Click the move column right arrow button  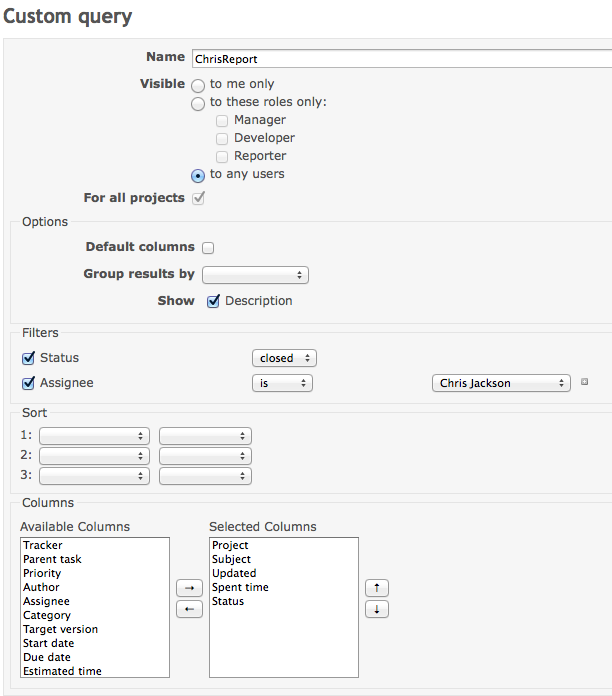(x=190, y=588)
